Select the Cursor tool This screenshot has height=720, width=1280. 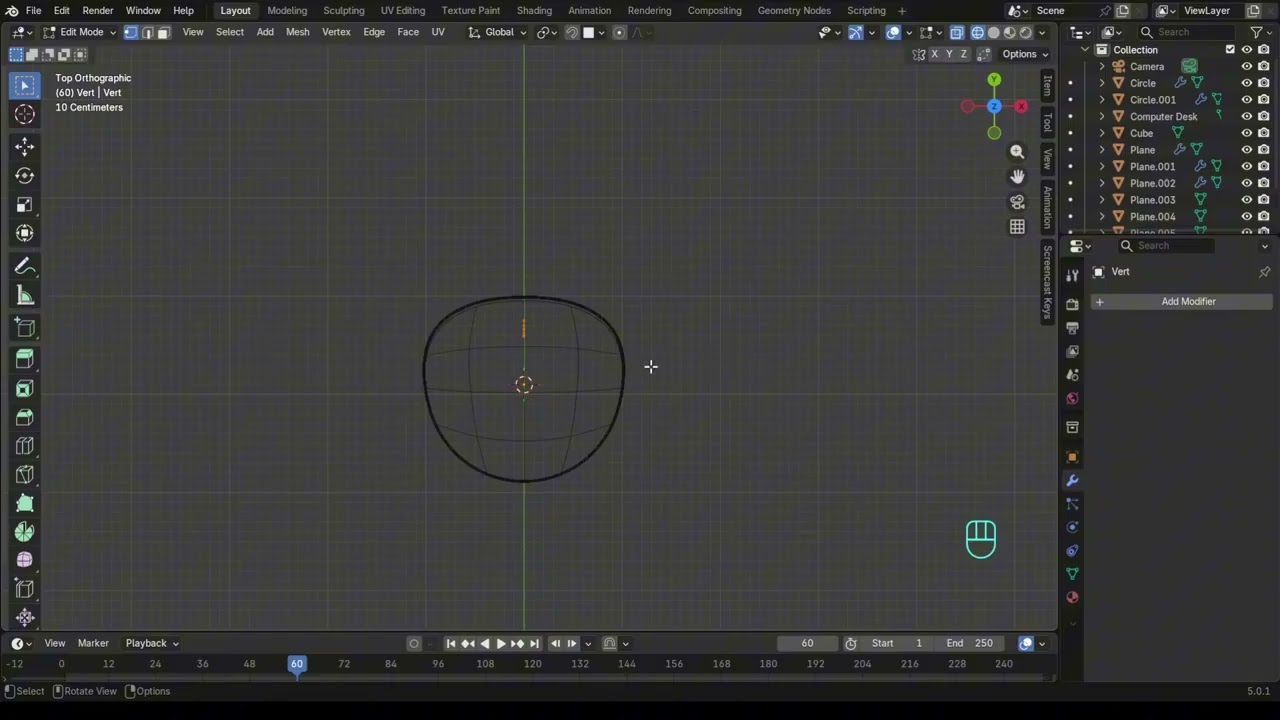(x=25, y=115)
